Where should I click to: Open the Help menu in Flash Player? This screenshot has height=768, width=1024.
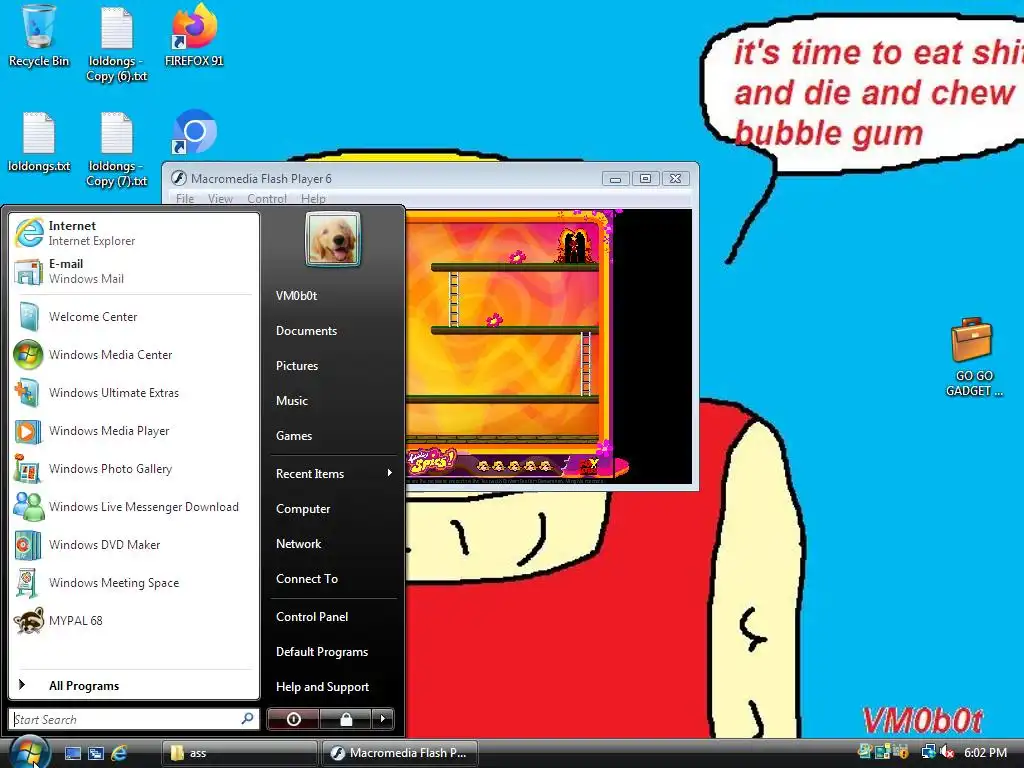[x=313, y=199]
